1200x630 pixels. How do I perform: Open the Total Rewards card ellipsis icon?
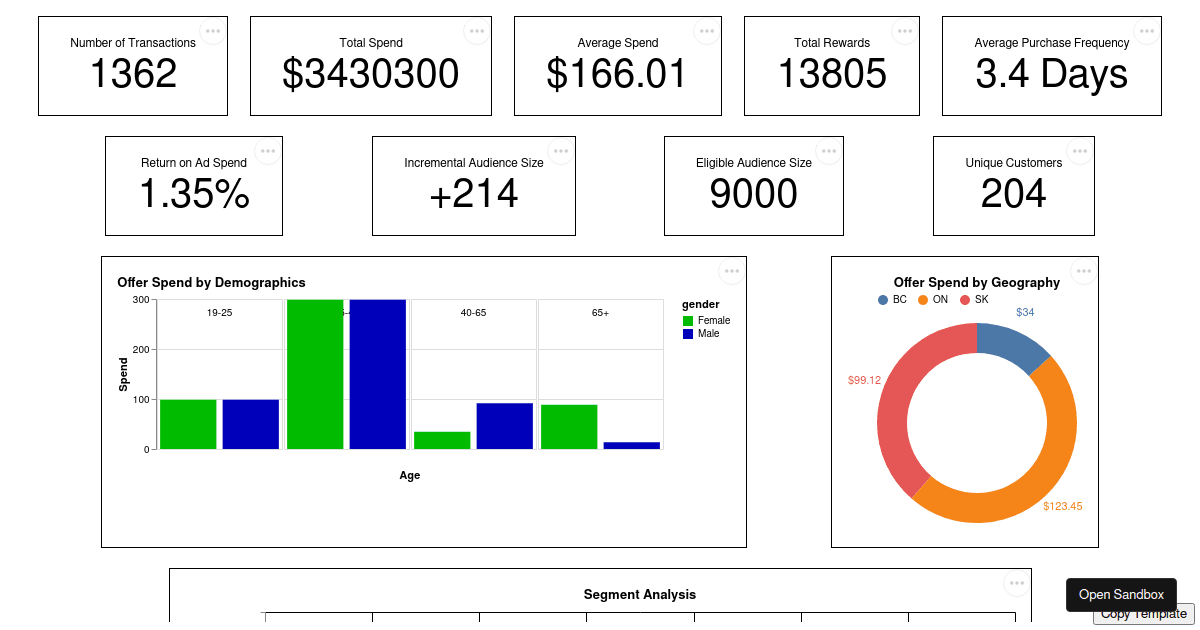(x=905, y=31)
